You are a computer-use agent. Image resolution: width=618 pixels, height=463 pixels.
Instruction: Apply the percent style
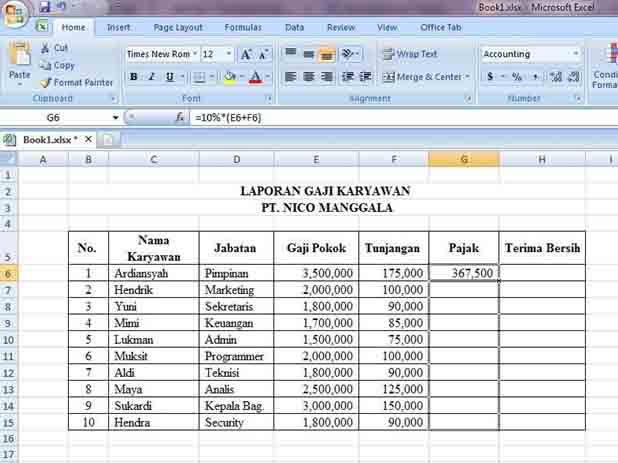click(516, 77)
